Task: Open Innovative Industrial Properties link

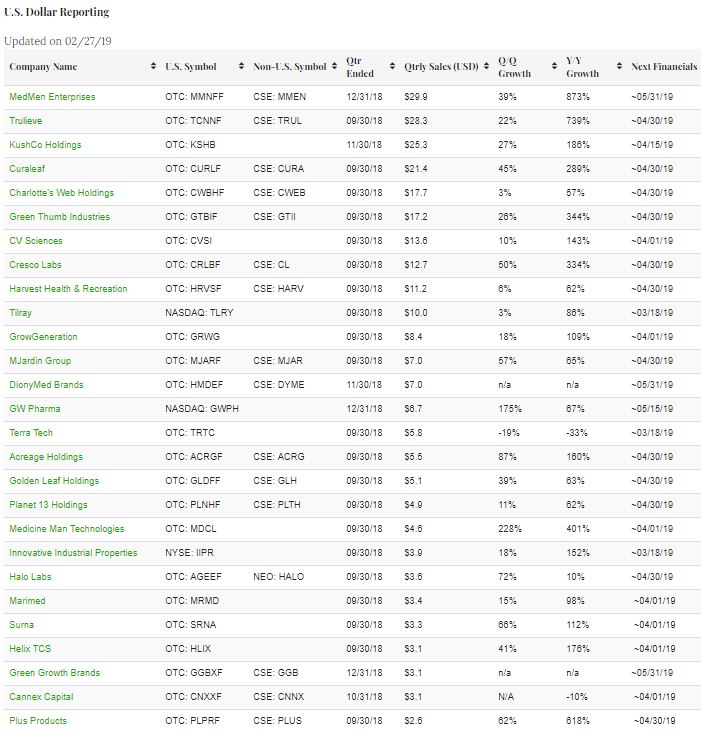Action: [x=73, y=553]
